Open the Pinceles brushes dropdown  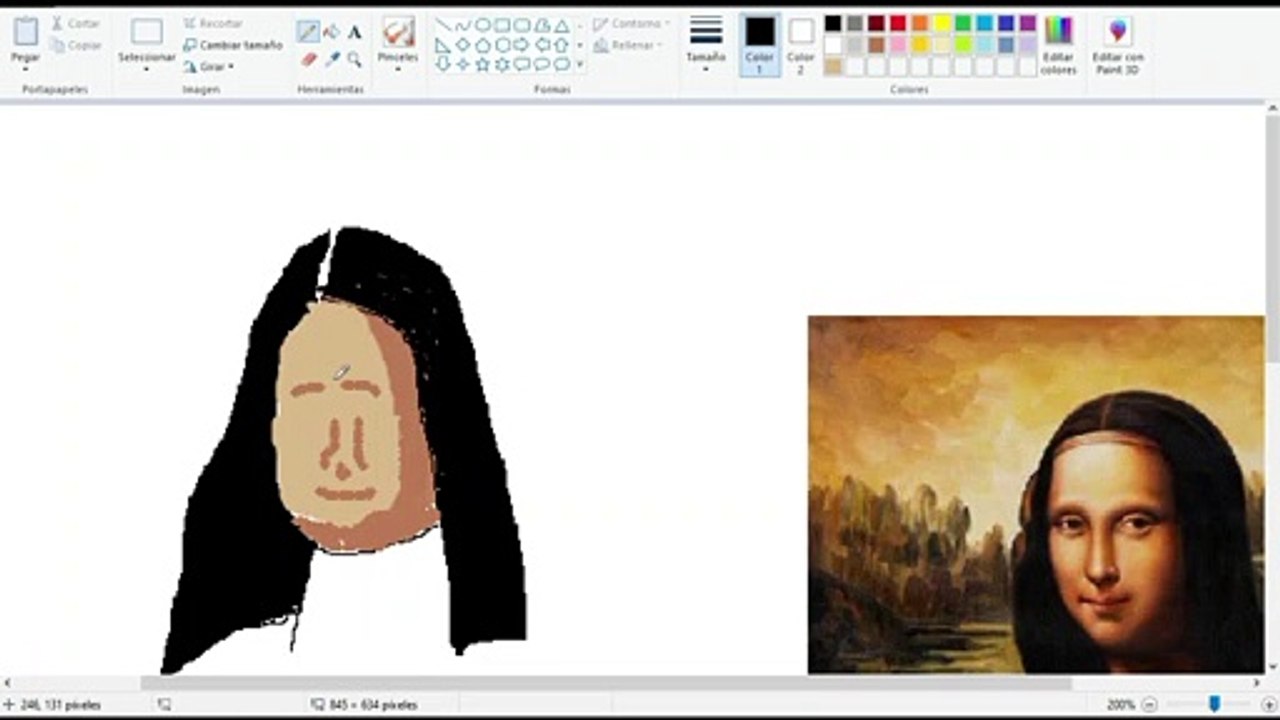coord(398,69)
